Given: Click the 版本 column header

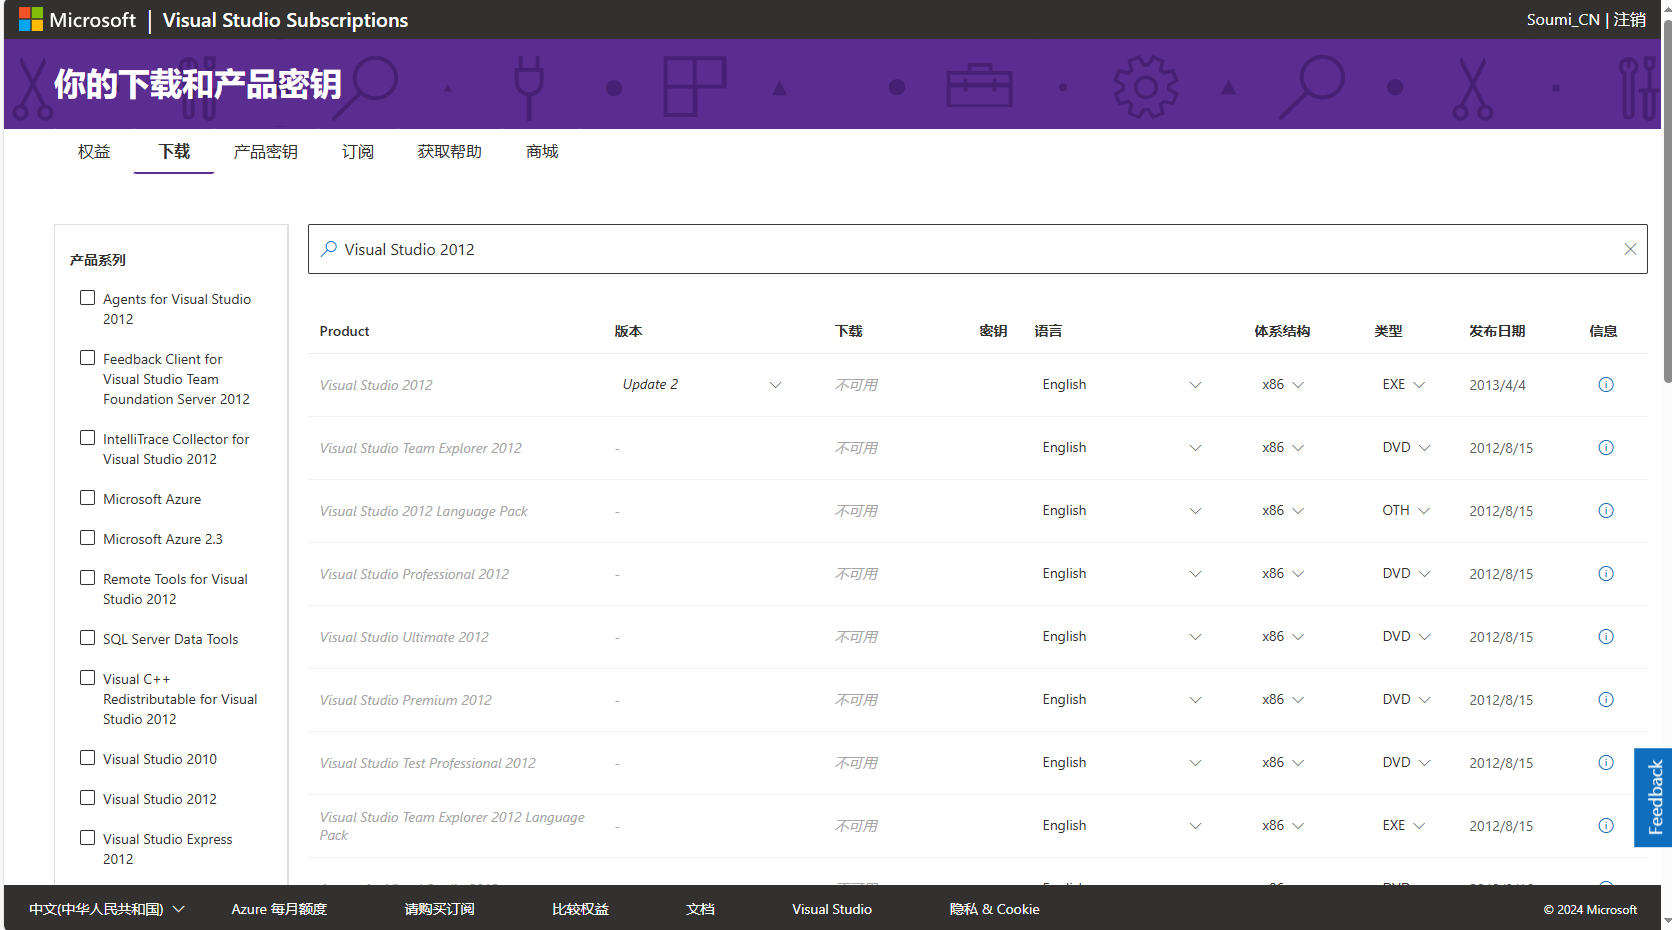Looking at the screenshot, I should (628, 331).
